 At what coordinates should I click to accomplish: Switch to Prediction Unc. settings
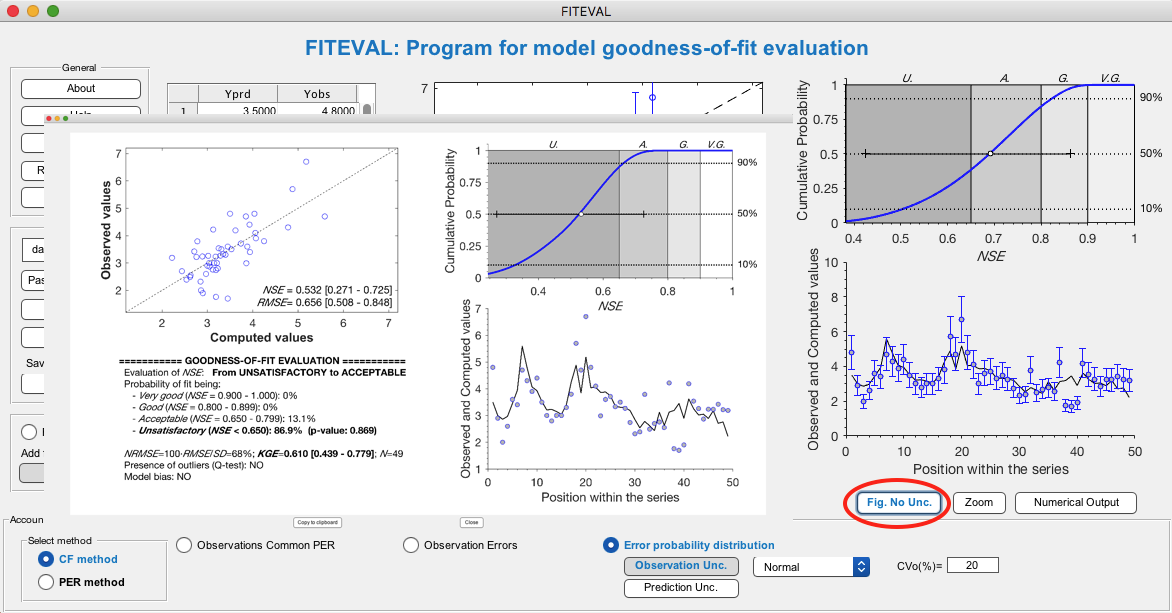tap(680, 588)
